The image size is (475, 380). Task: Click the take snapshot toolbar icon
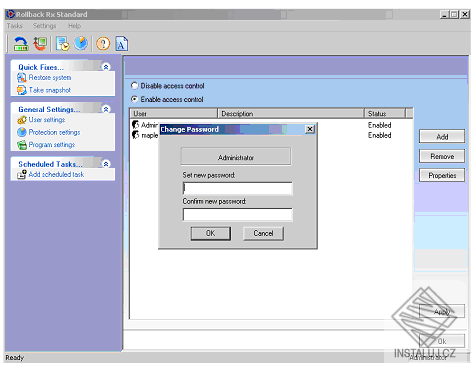[x=40, y=44]
